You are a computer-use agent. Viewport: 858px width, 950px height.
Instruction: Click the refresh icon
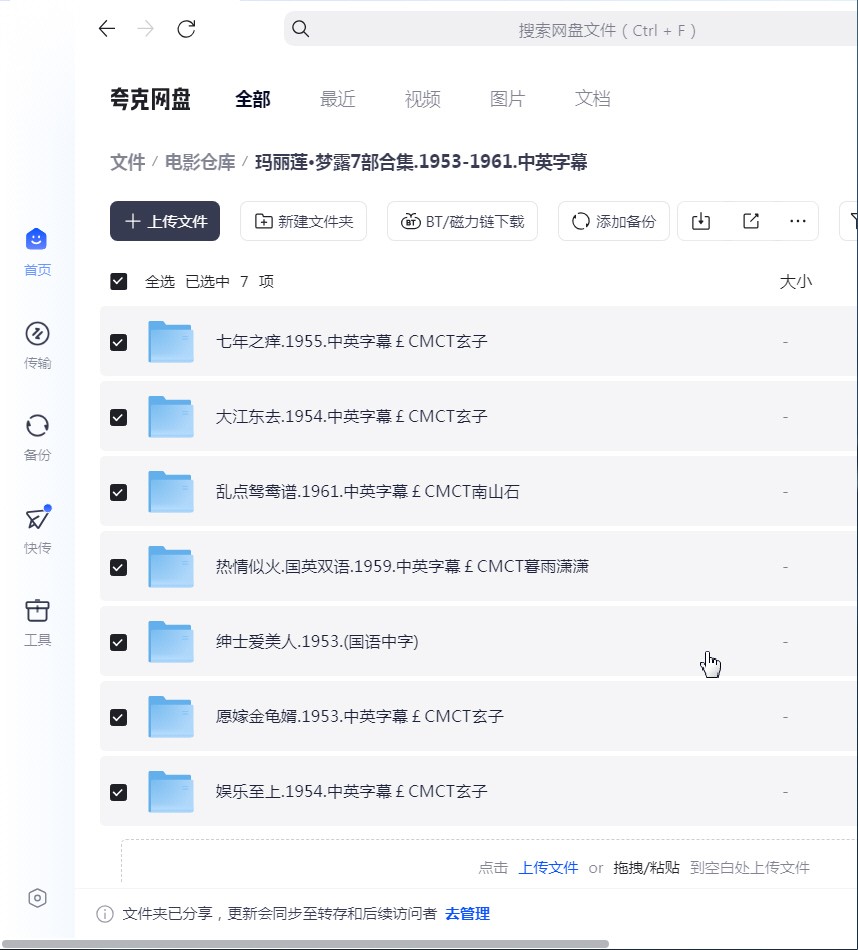tap(186, 28)
